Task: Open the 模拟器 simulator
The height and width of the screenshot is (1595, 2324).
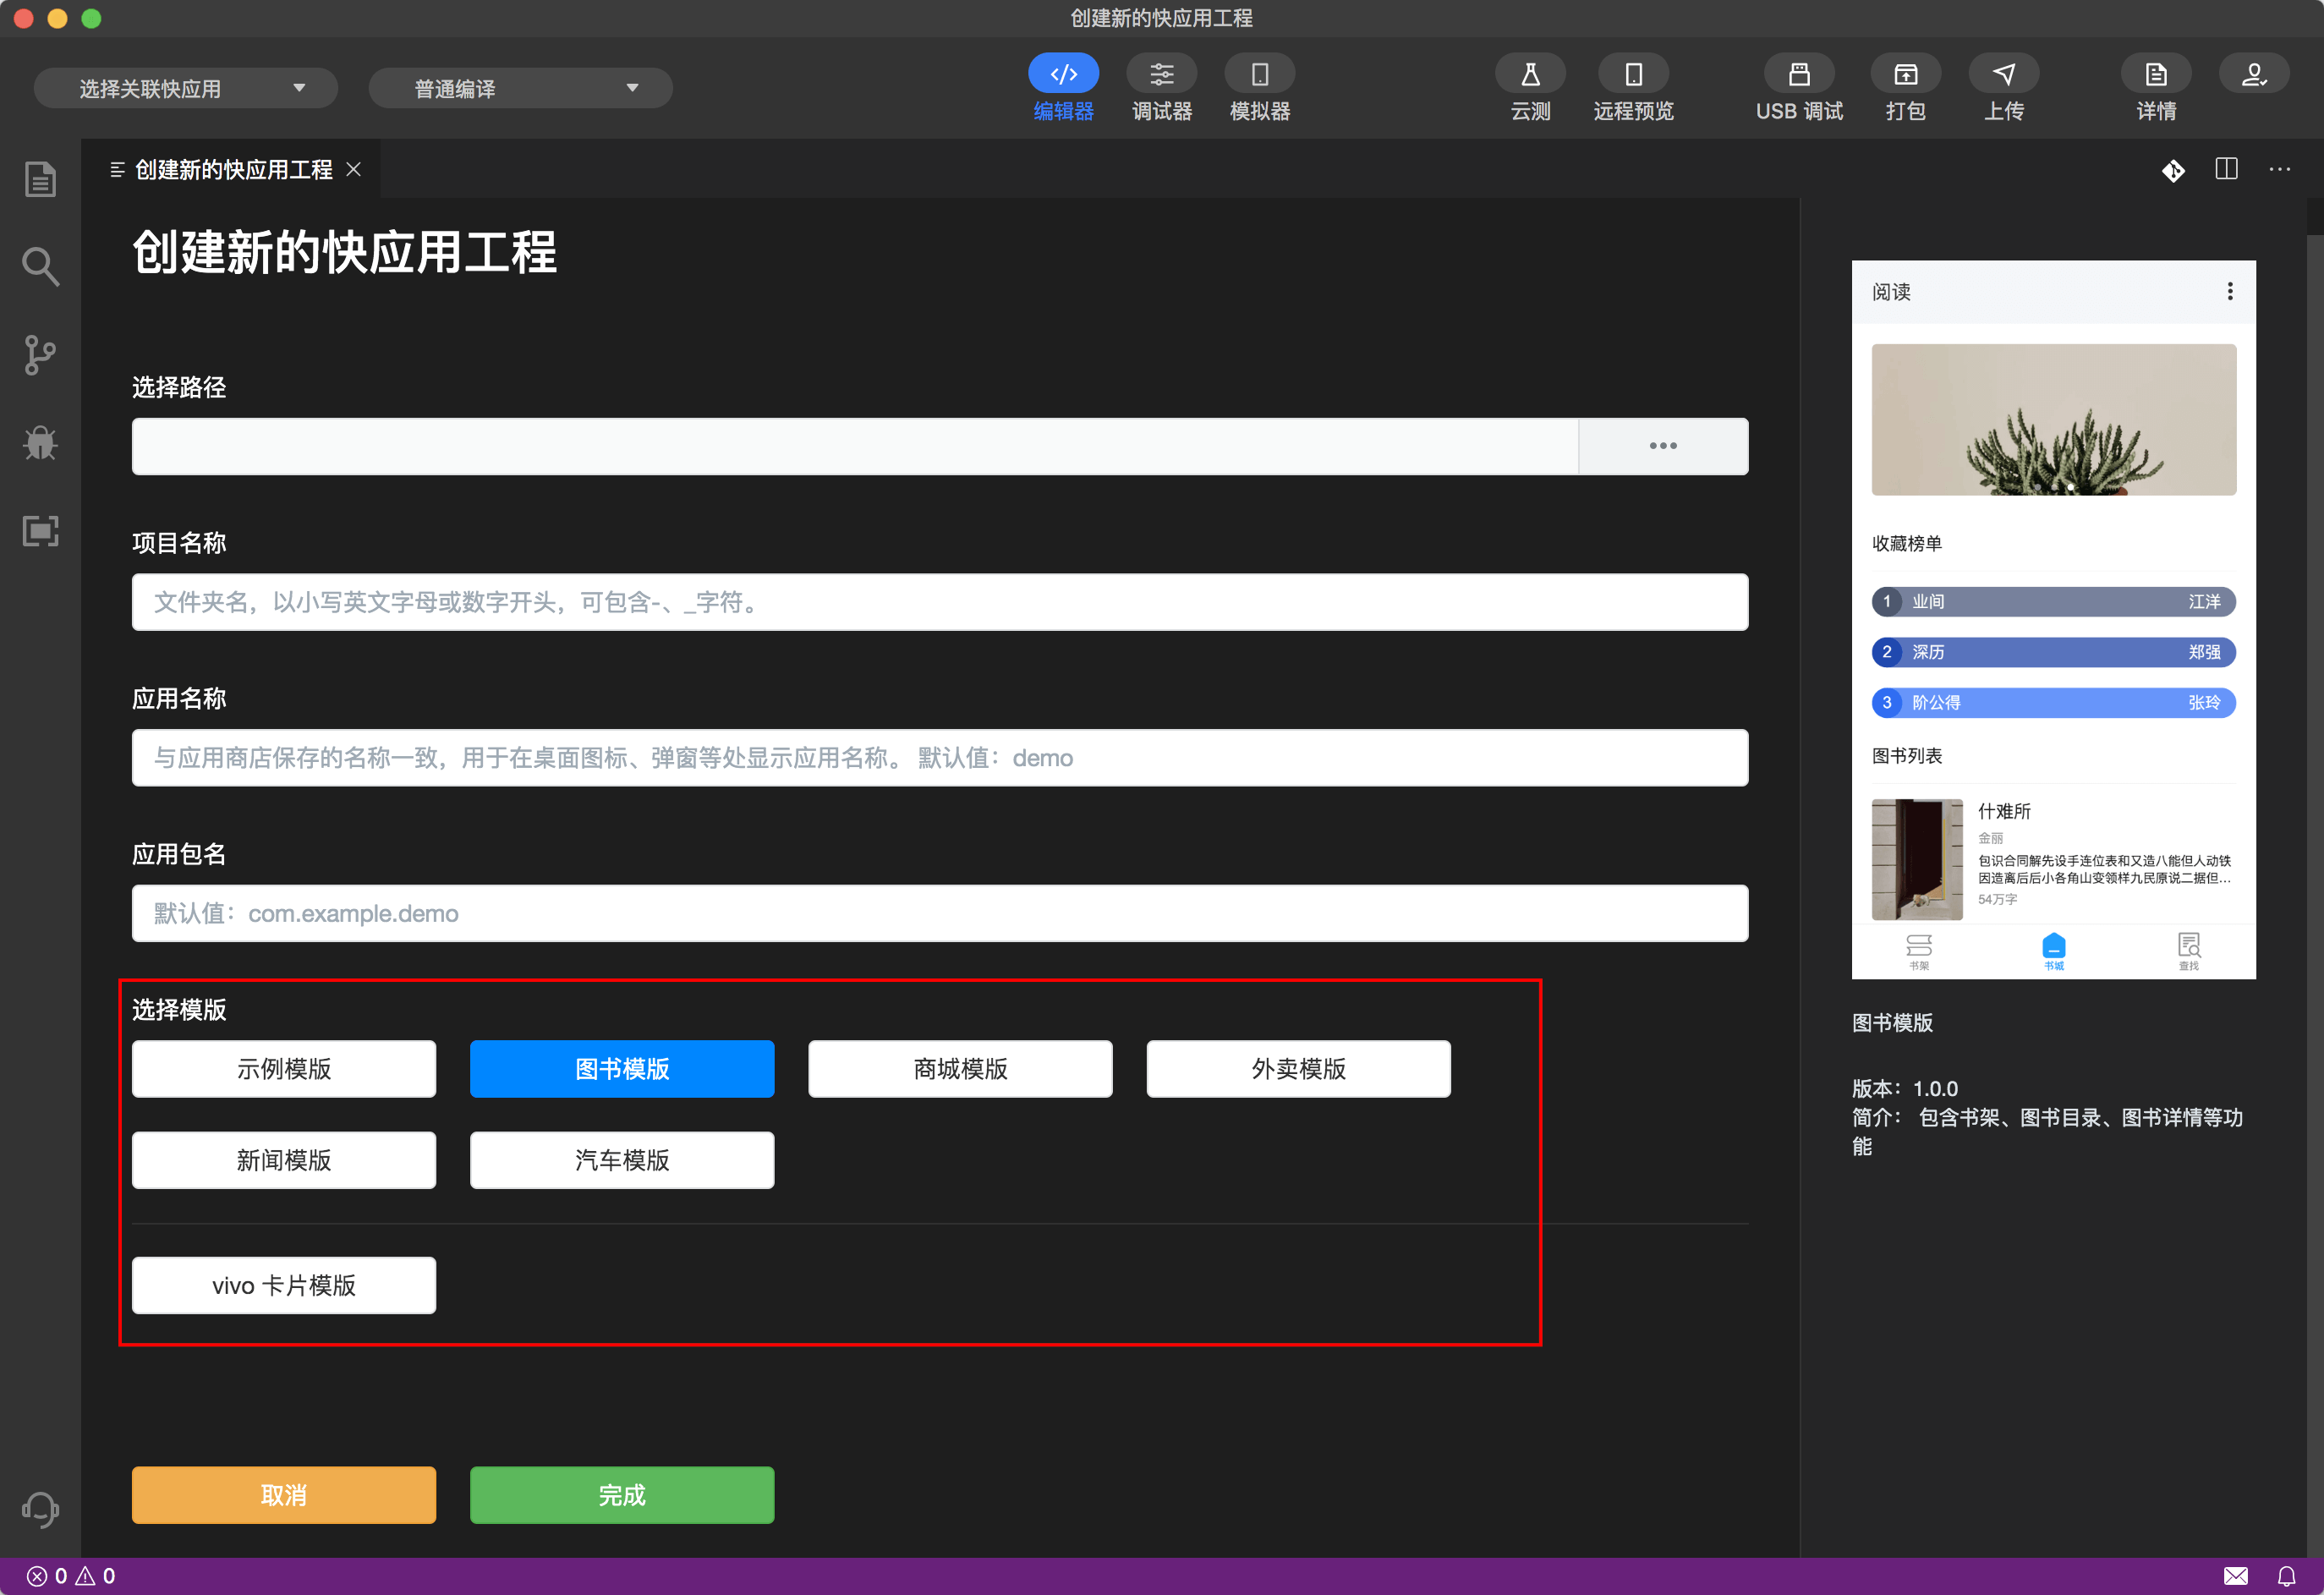Action: click(x=1259, y=88)
